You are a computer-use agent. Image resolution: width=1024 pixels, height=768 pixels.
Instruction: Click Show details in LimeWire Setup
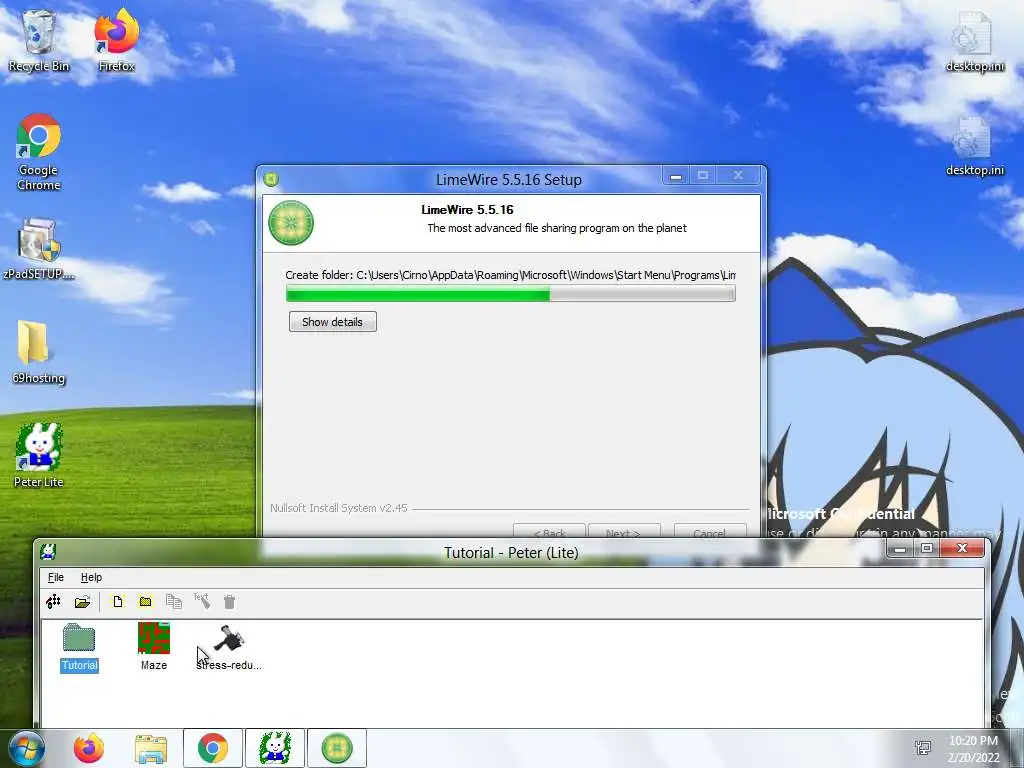(332, 322)
